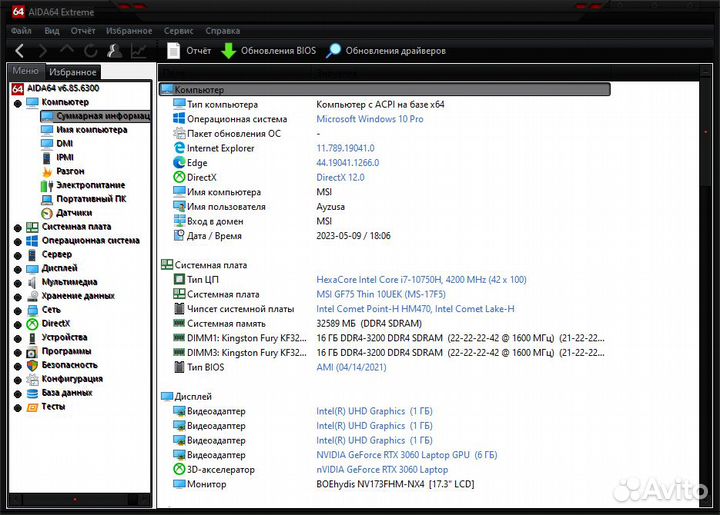720x515 pixels.
Task: Click the sidebar tree horizontal scrollbar
Action: coord(80,499)
